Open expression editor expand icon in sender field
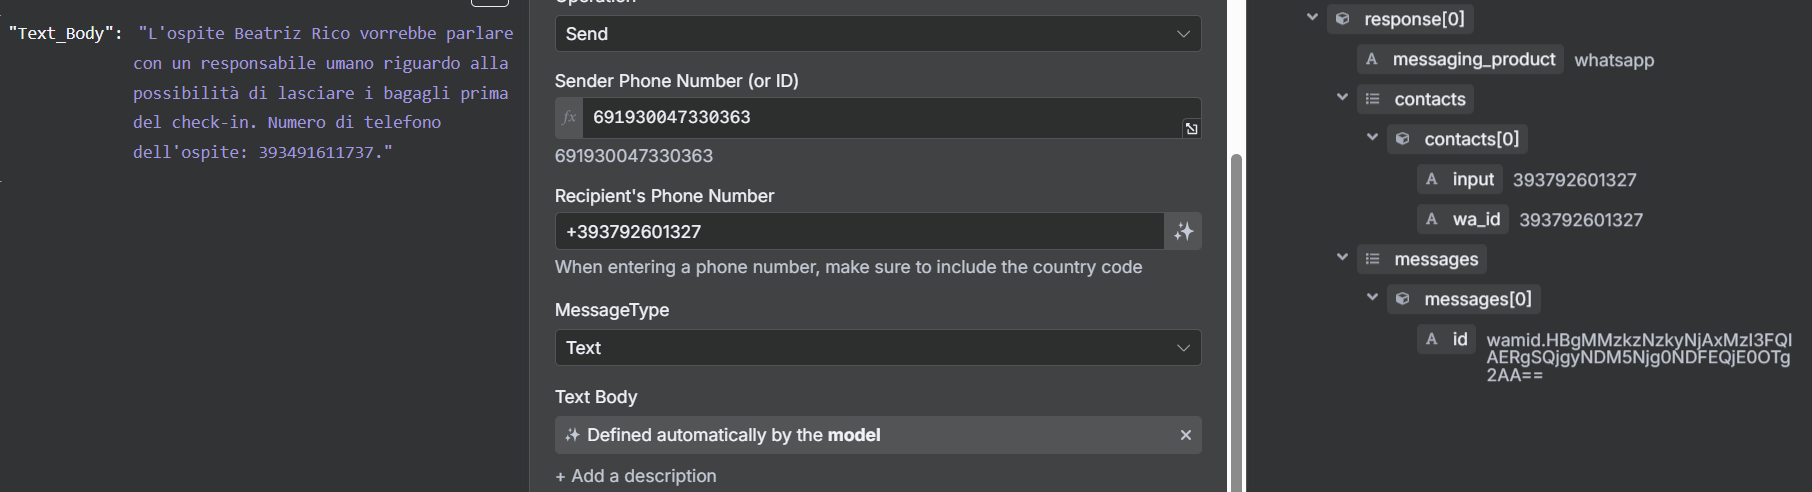Screen dimensions: 1812x492 [x=1191, y=128]
